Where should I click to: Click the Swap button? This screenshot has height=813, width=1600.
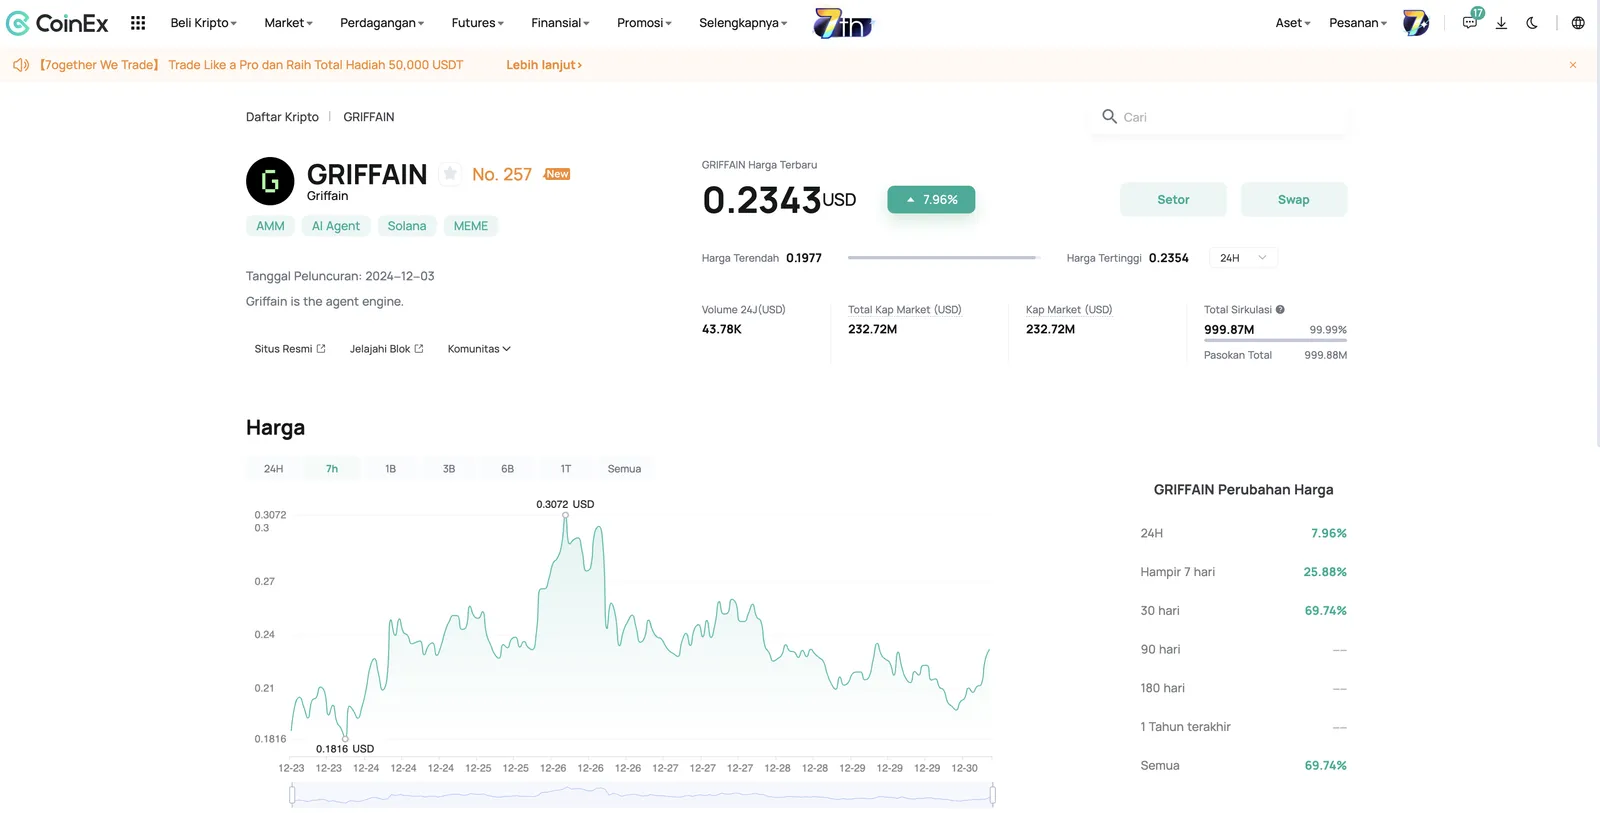coord(1294,200)
